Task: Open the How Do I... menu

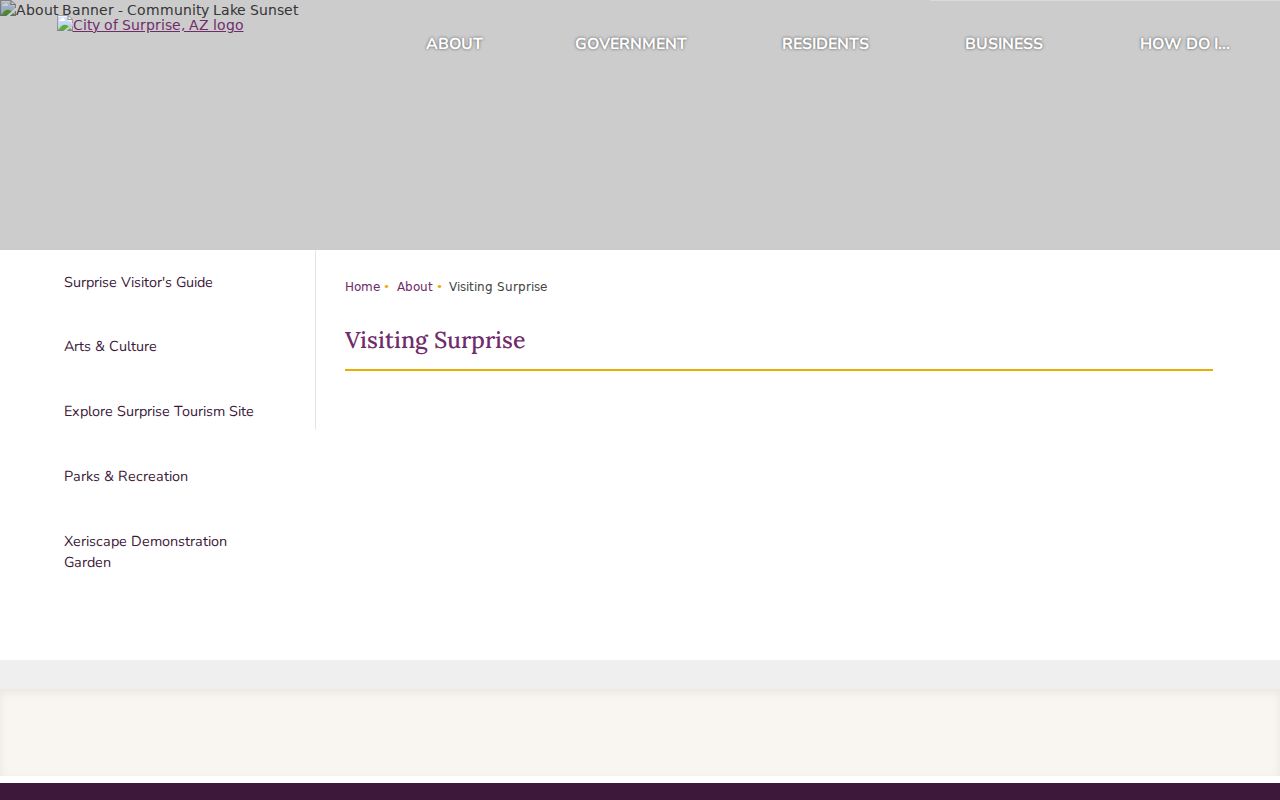Action: pyautogui.click(x=1184, y=44)
